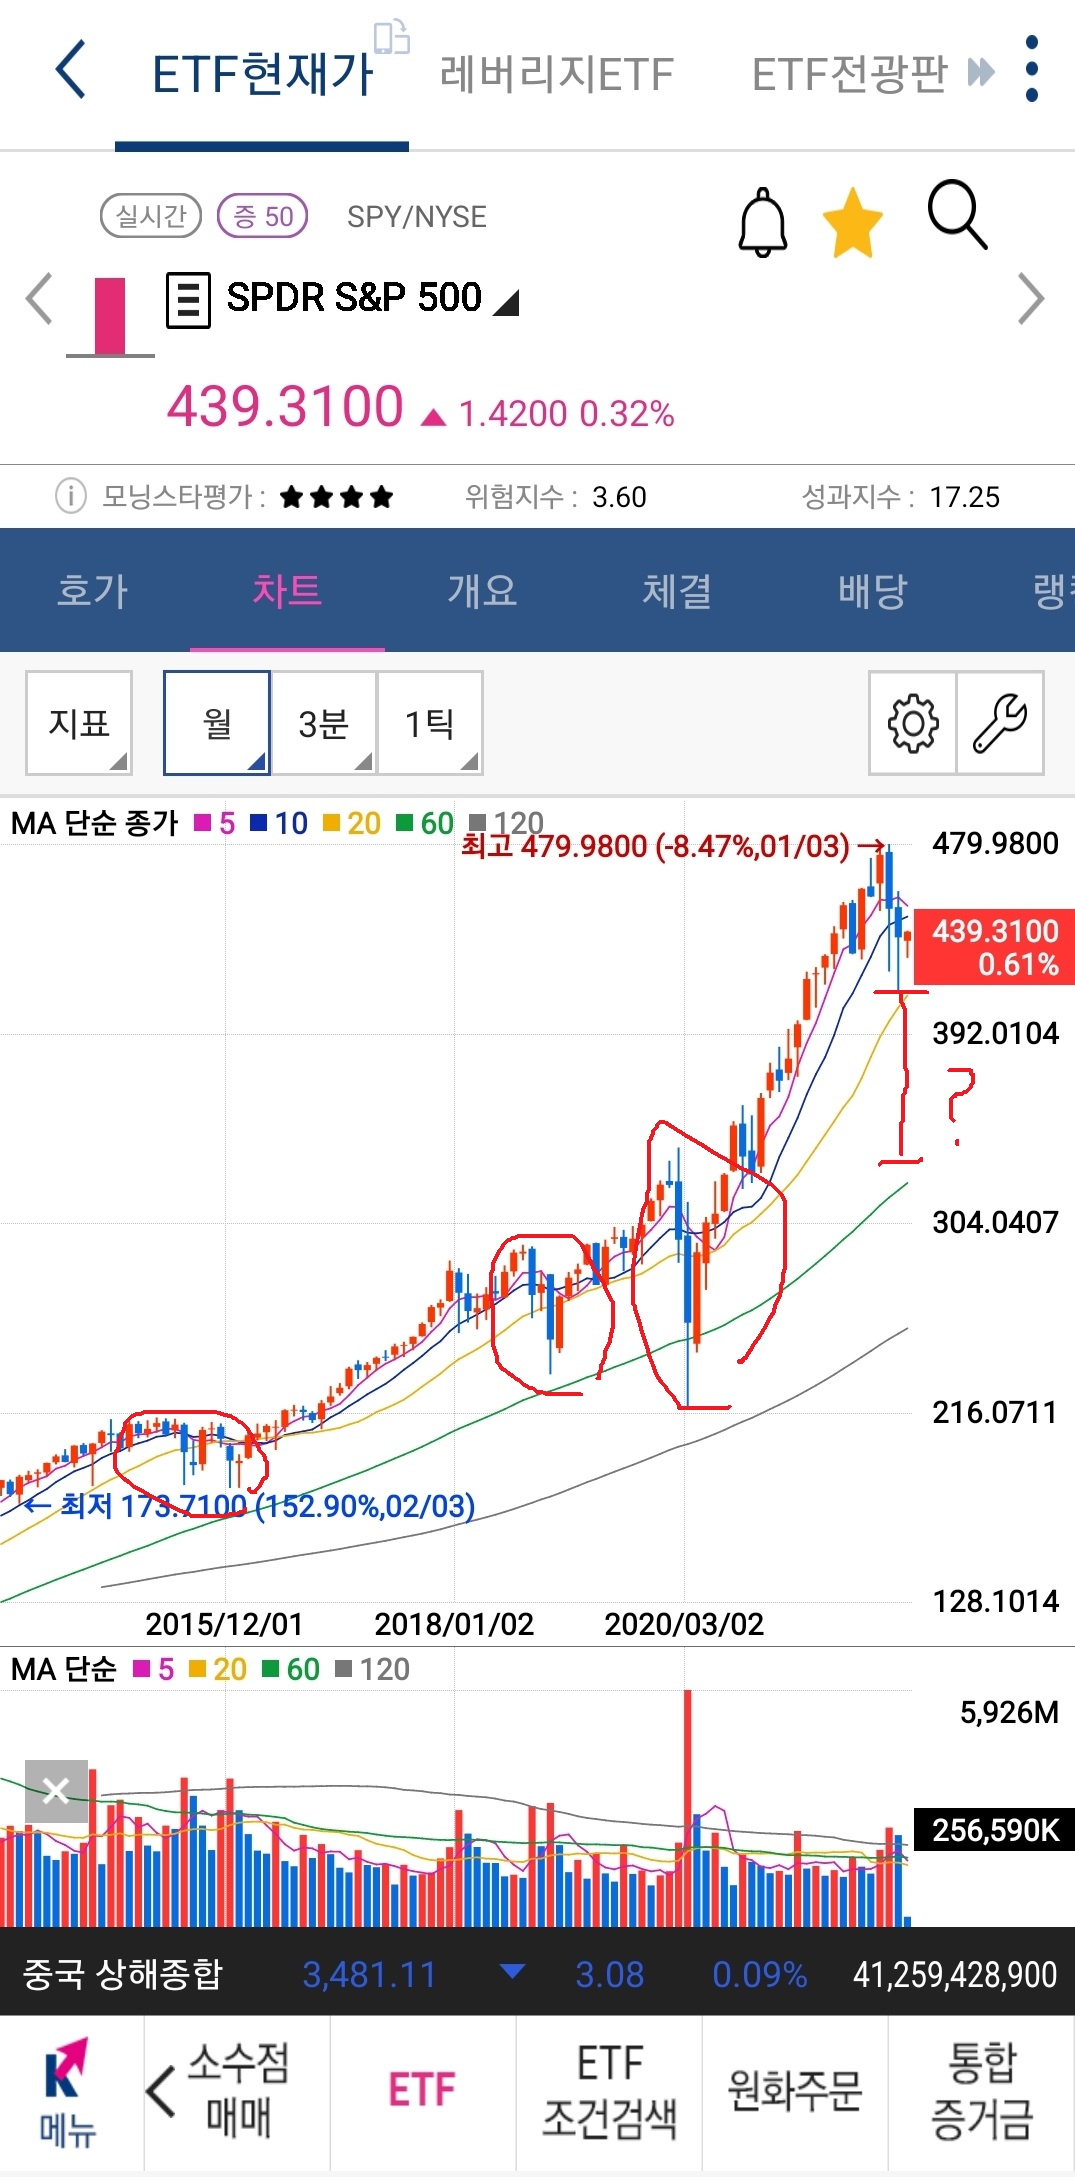
Task: Open the ETF bottom menu item
Action: pos(422,2090)
